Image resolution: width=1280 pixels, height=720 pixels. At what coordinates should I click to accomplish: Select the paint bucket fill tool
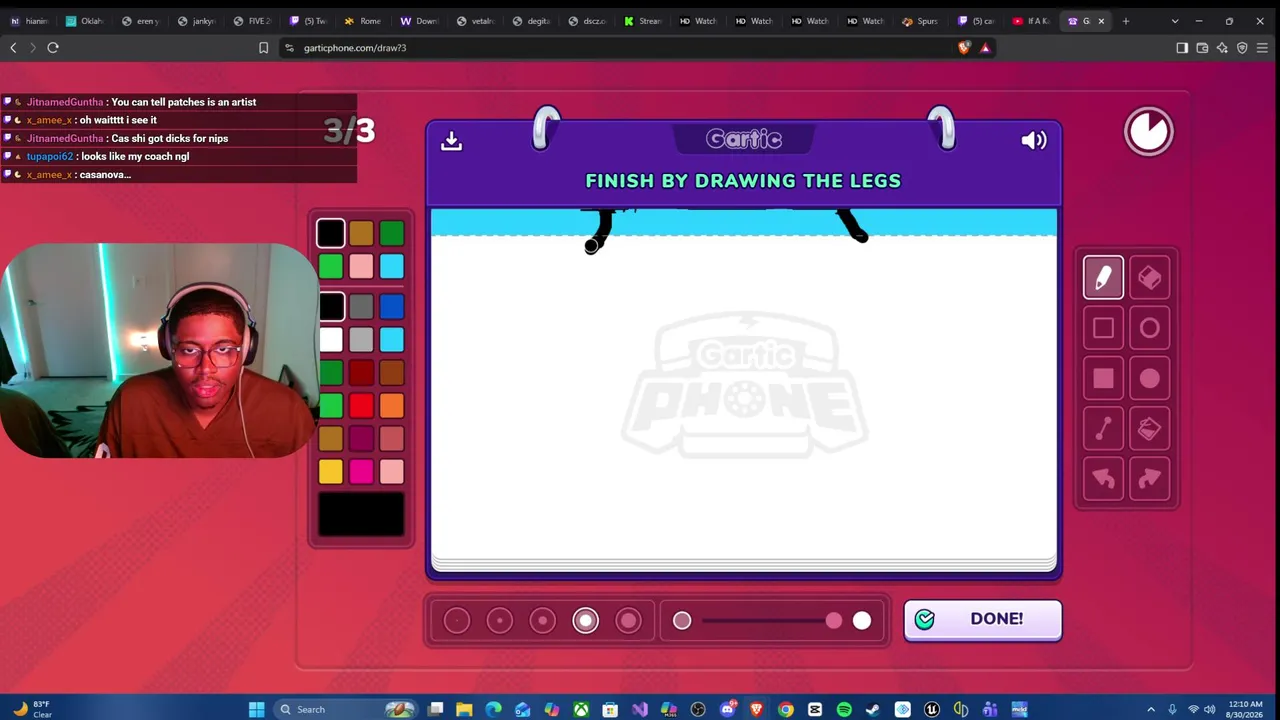pyautogui.click(x=1149, y=429)
